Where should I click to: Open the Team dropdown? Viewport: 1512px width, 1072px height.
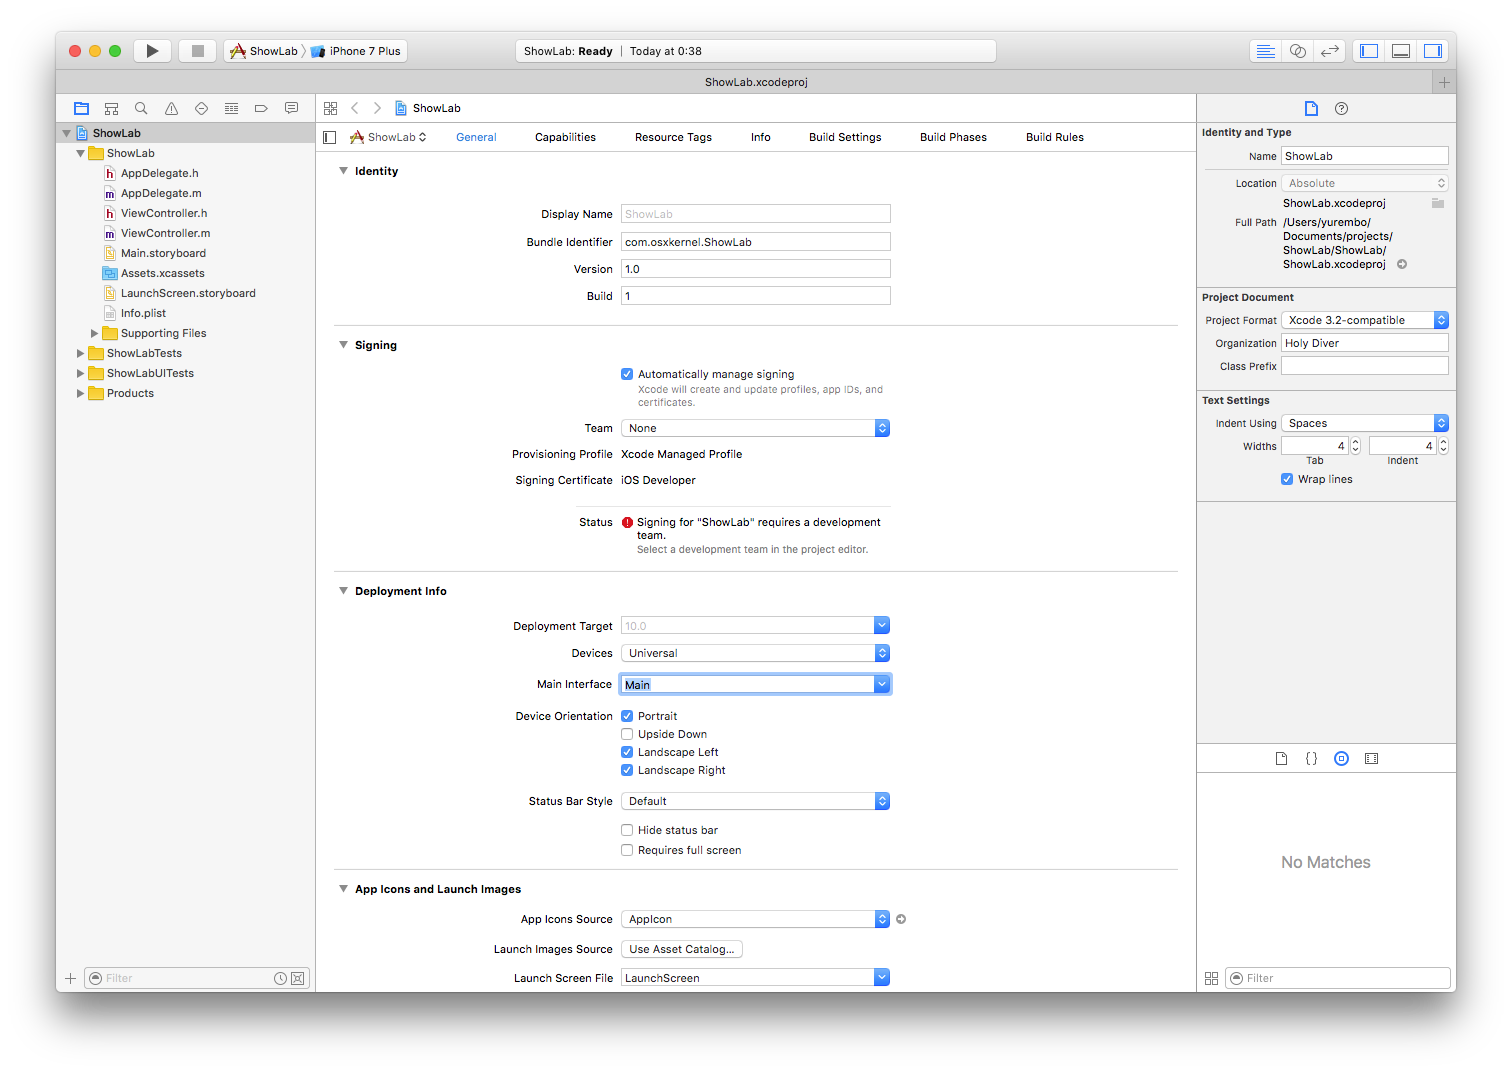(755, 428)
